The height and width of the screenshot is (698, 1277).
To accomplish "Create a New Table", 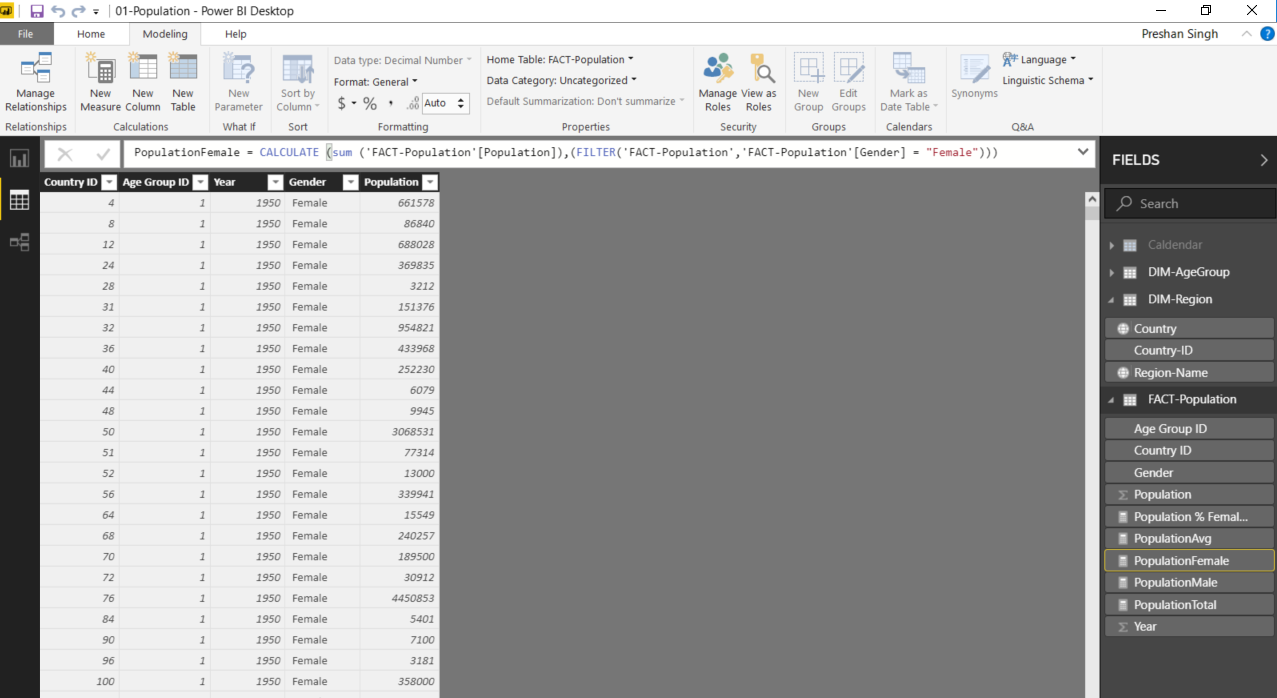I will point(183,84).
